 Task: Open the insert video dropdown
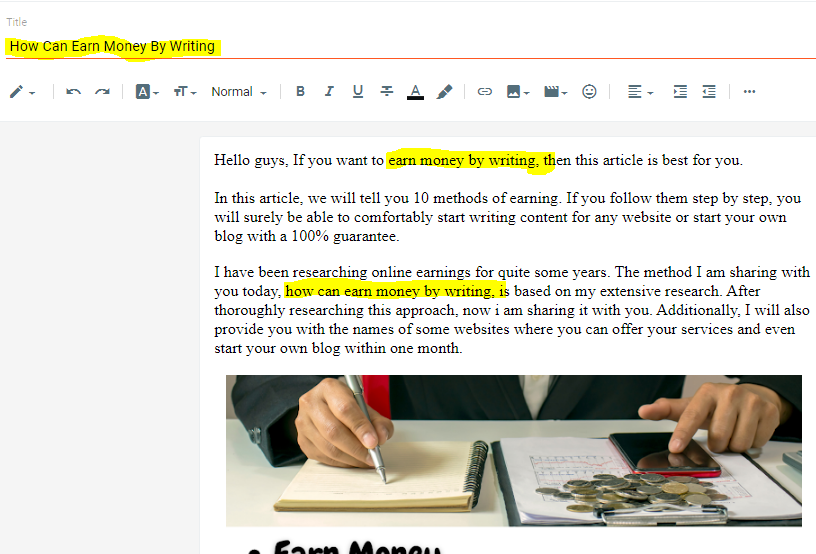(x=555, y=92)
